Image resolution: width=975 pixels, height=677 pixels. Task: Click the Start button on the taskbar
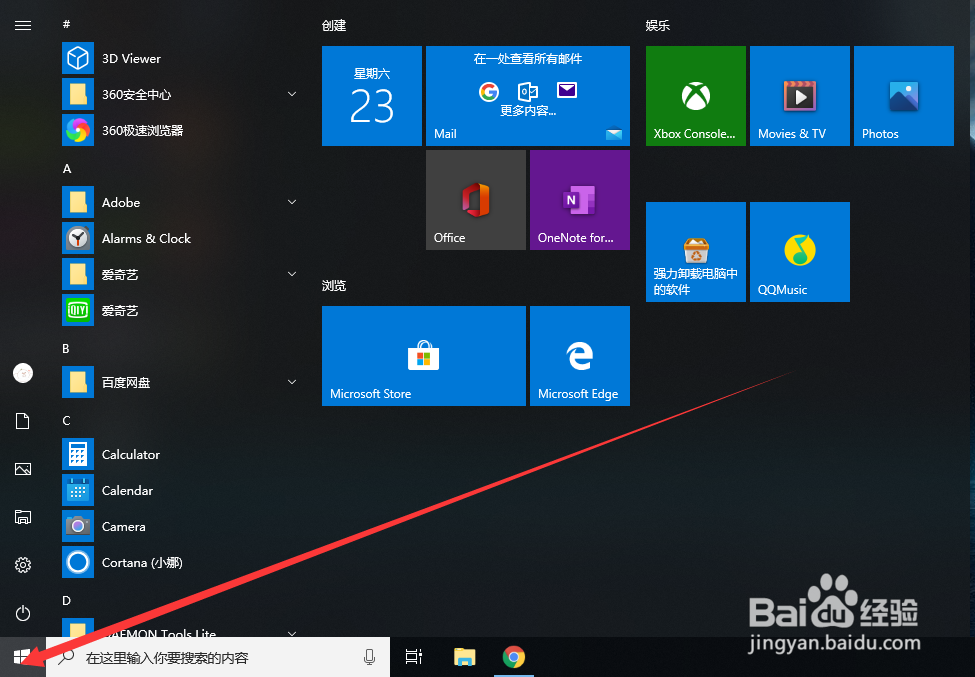[21, 657]
